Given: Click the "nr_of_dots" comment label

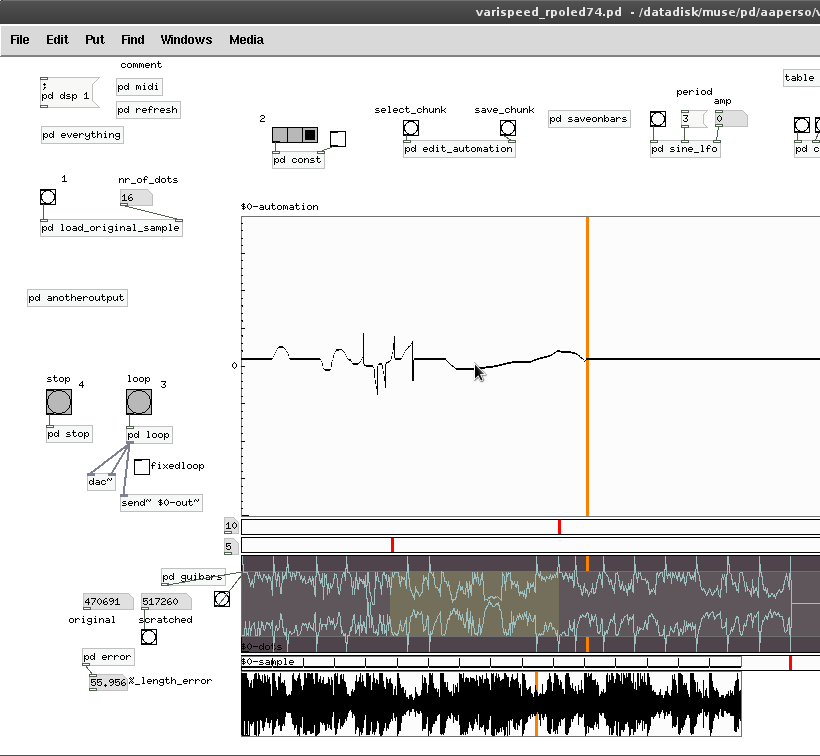Looking at the screenshot, I should 148,180.
